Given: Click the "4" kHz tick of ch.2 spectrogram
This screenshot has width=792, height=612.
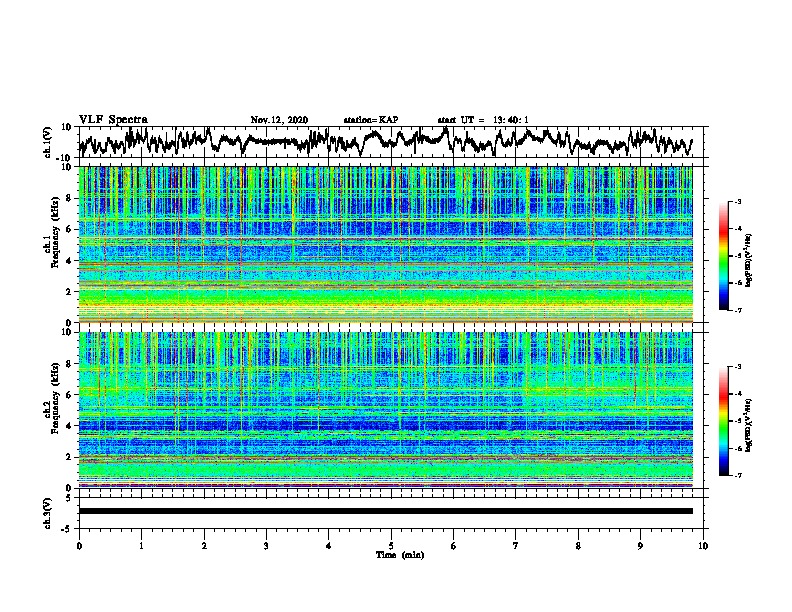Looking at the screenshot, I should pyautogui.click(x=69, y=426).
